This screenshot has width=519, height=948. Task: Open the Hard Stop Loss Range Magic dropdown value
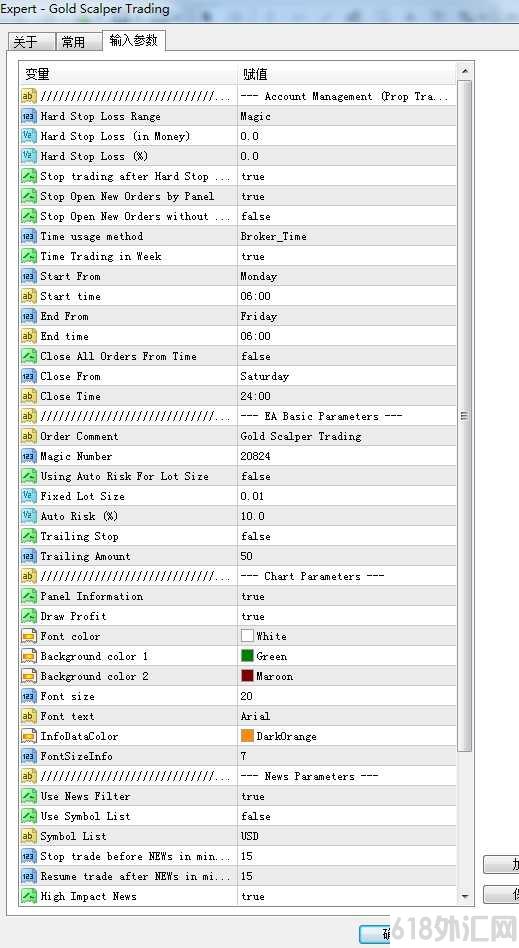pyautogui.click(x=347, y=117)
